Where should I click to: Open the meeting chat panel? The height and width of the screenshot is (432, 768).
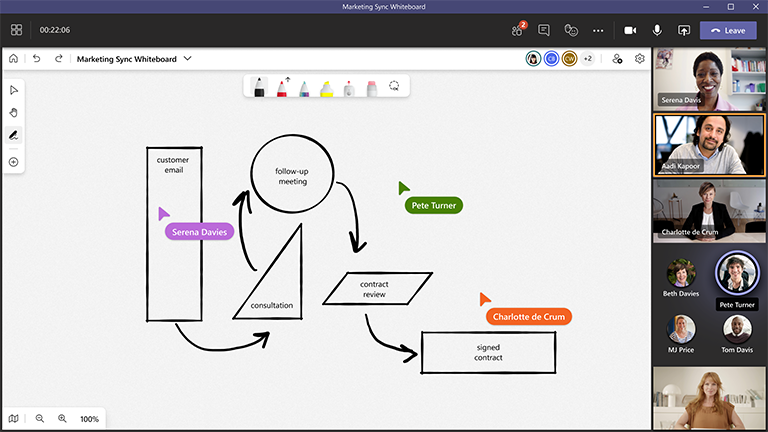coord(545,30)
